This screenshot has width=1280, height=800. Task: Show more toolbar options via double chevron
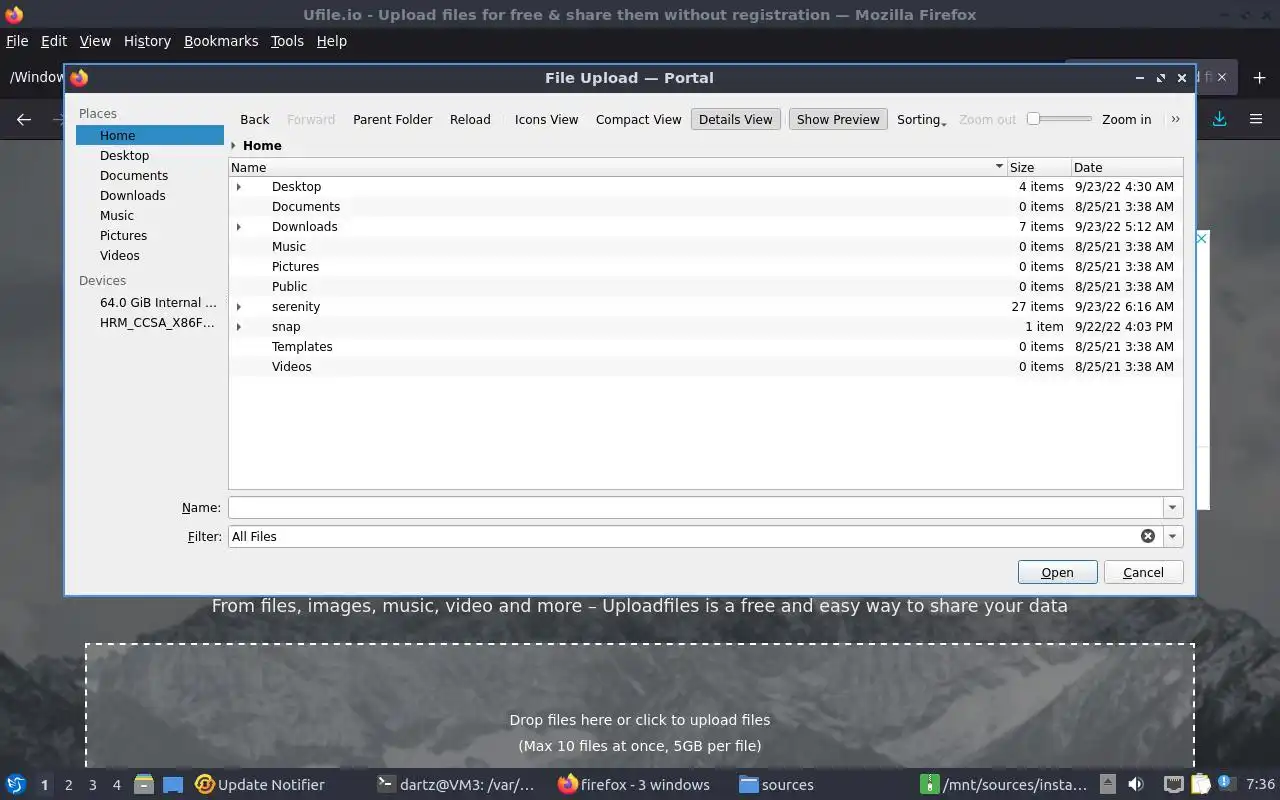tap(1175, 119)
